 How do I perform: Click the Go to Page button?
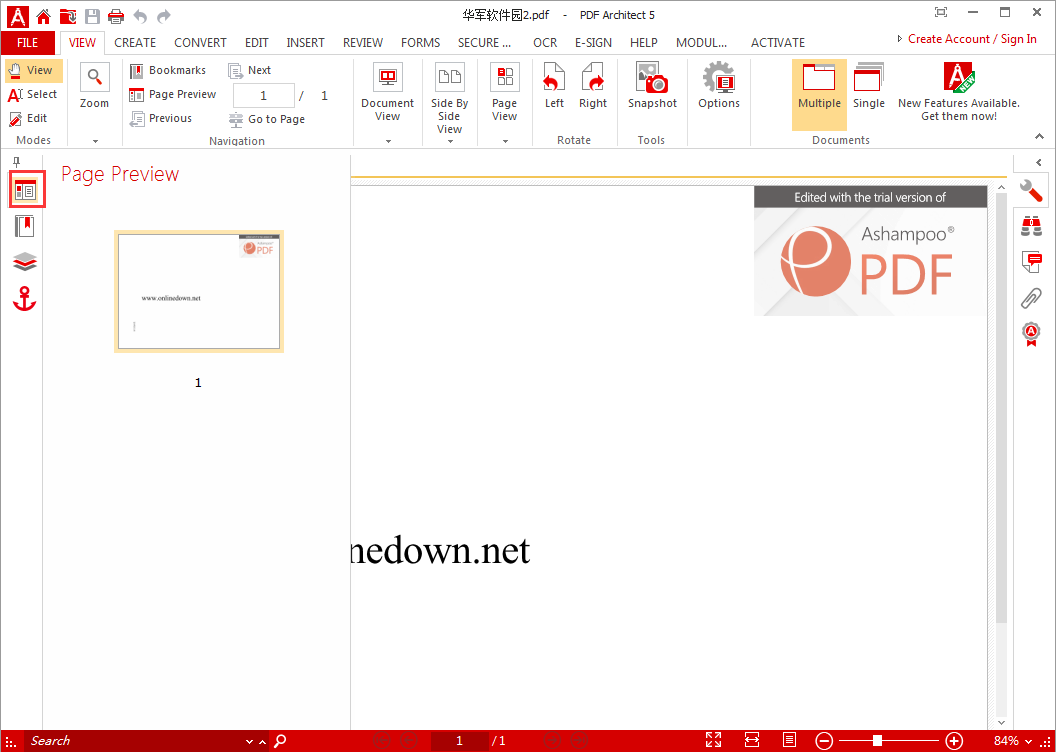point(267,119)
